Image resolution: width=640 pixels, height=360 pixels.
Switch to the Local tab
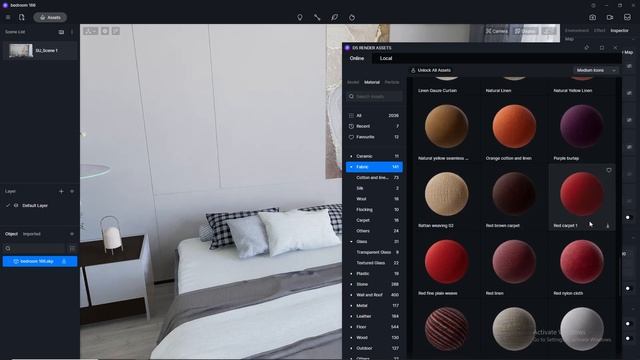(386, 58)
